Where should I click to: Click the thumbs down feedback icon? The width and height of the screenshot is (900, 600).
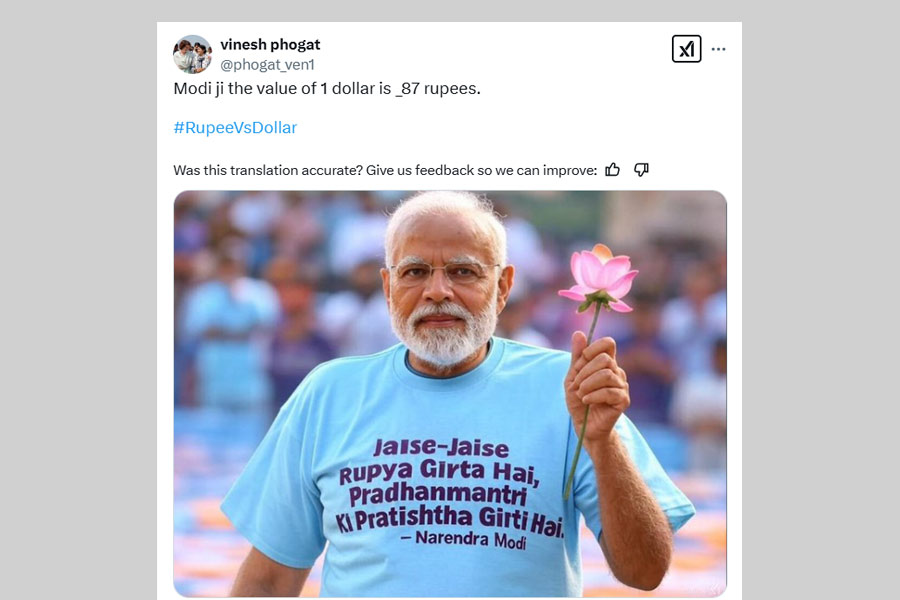tap(641, 170)
